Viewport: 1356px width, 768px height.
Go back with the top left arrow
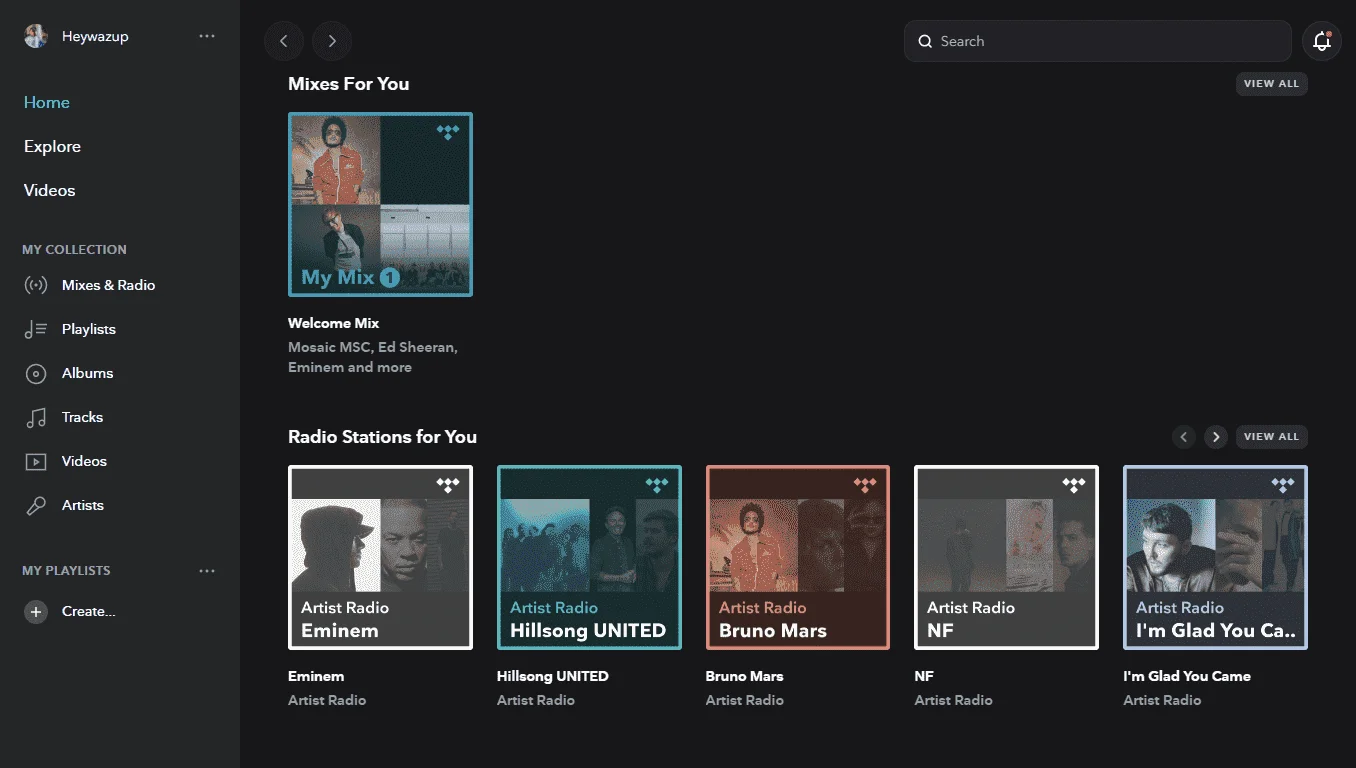pyautogui.click(x=284, y=41)
